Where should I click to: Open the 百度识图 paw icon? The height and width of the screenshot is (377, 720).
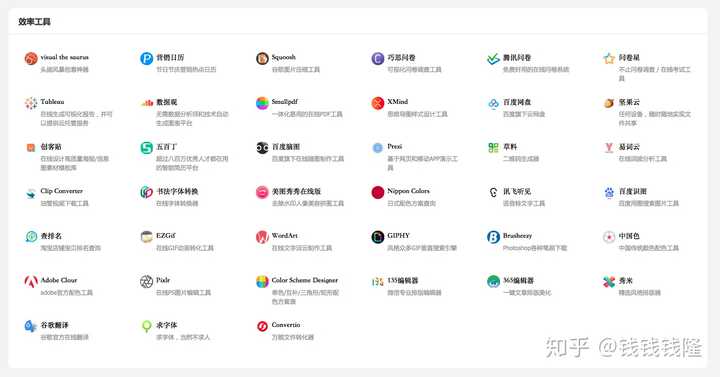pyautogui.click(x=609, y=192)
